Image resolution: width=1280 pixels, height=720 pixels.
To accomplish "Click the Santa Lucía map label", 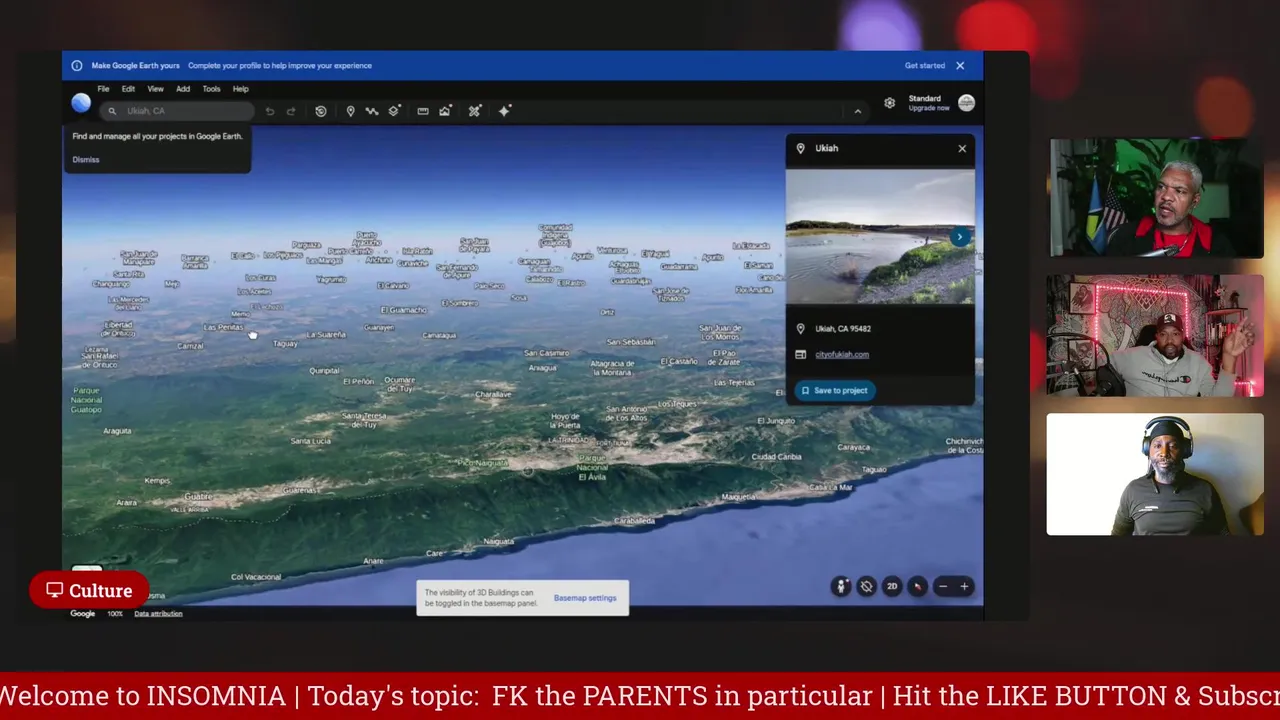I will coord(311,441).
